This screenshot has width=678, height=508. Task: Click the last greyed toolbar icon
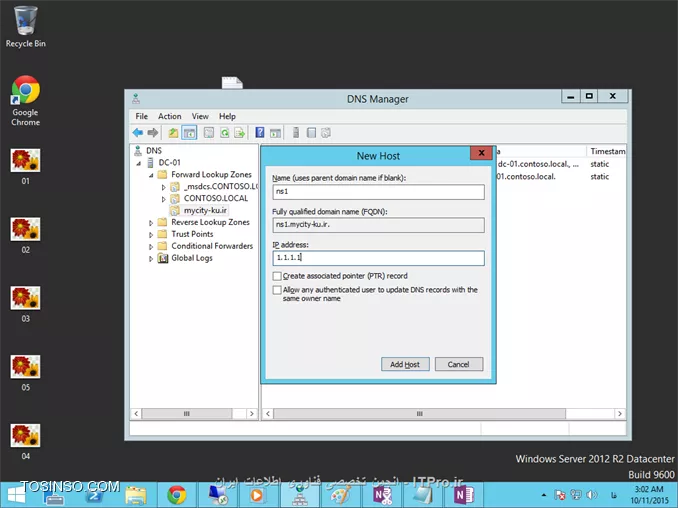[x=326, y=132]
